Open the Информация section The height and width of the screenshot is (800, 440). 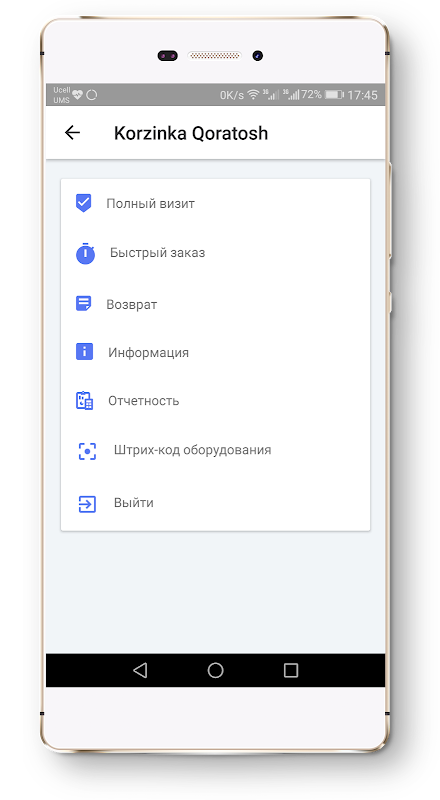215,353
